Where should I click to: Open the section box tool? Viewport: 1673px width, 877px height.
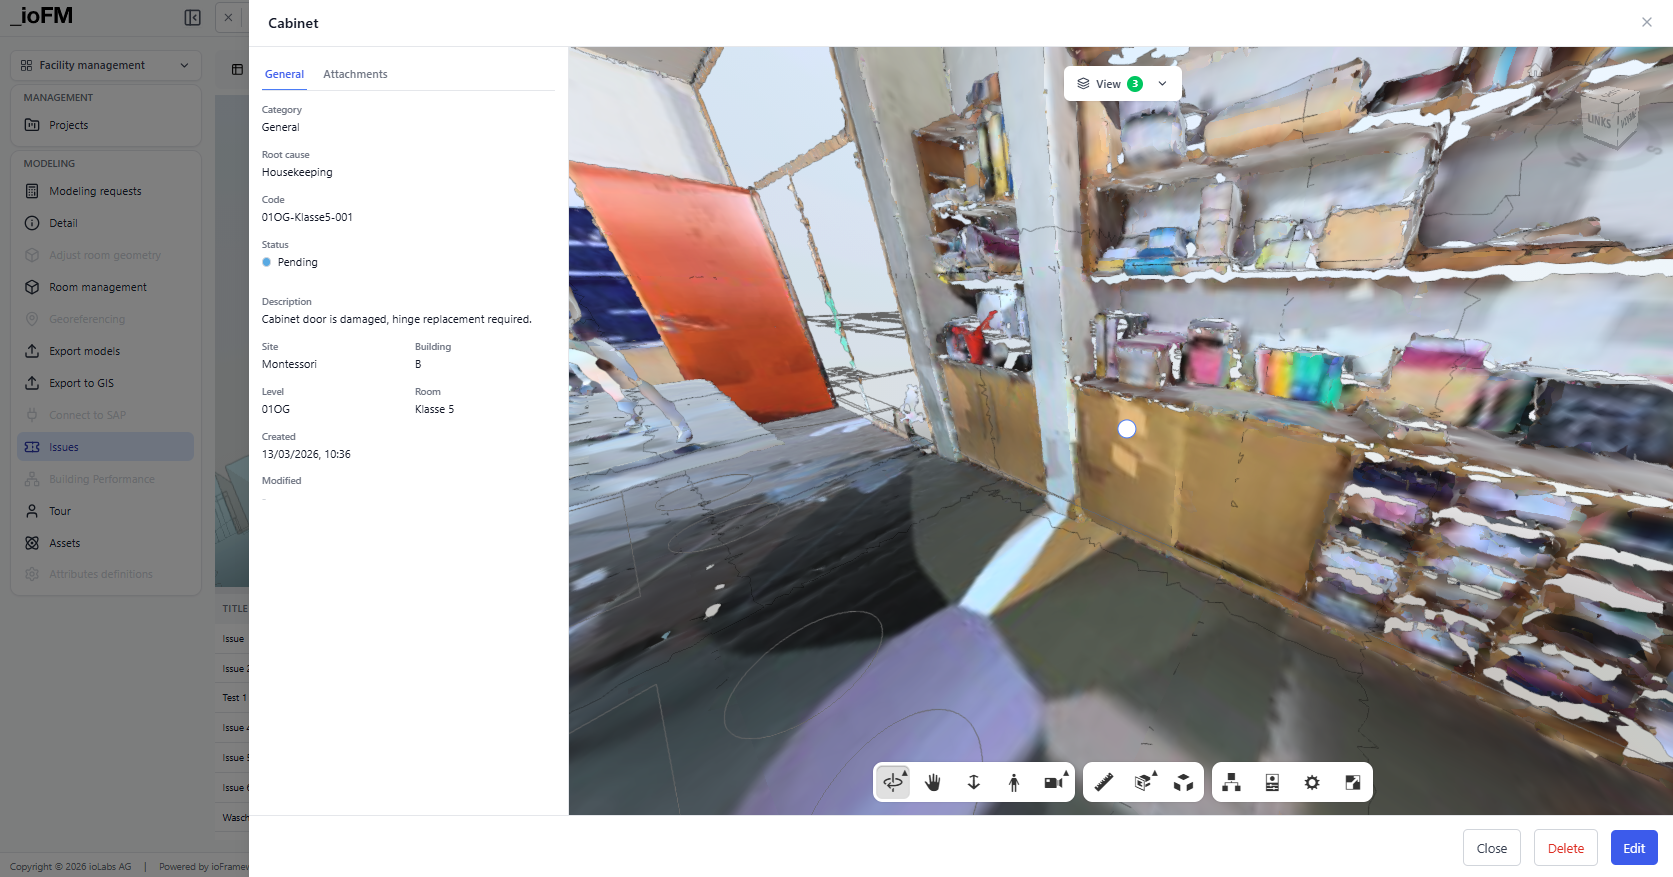point(1144,782)
